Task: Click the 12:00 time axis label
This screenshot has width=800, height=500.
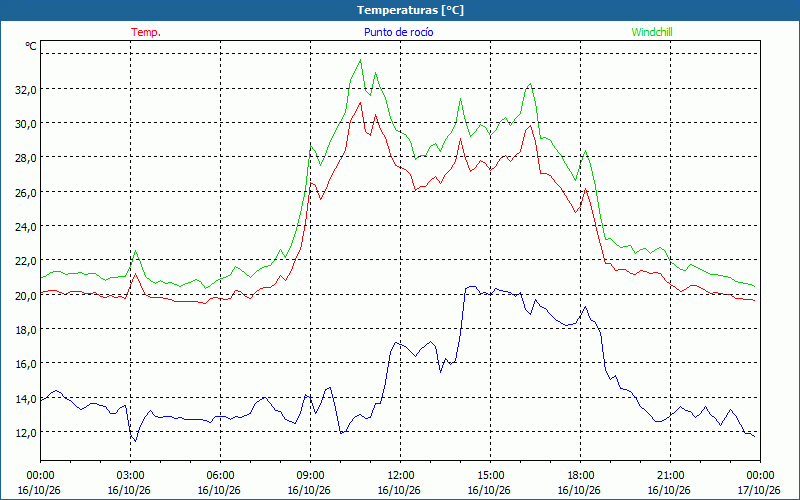Action: (401, 475)
